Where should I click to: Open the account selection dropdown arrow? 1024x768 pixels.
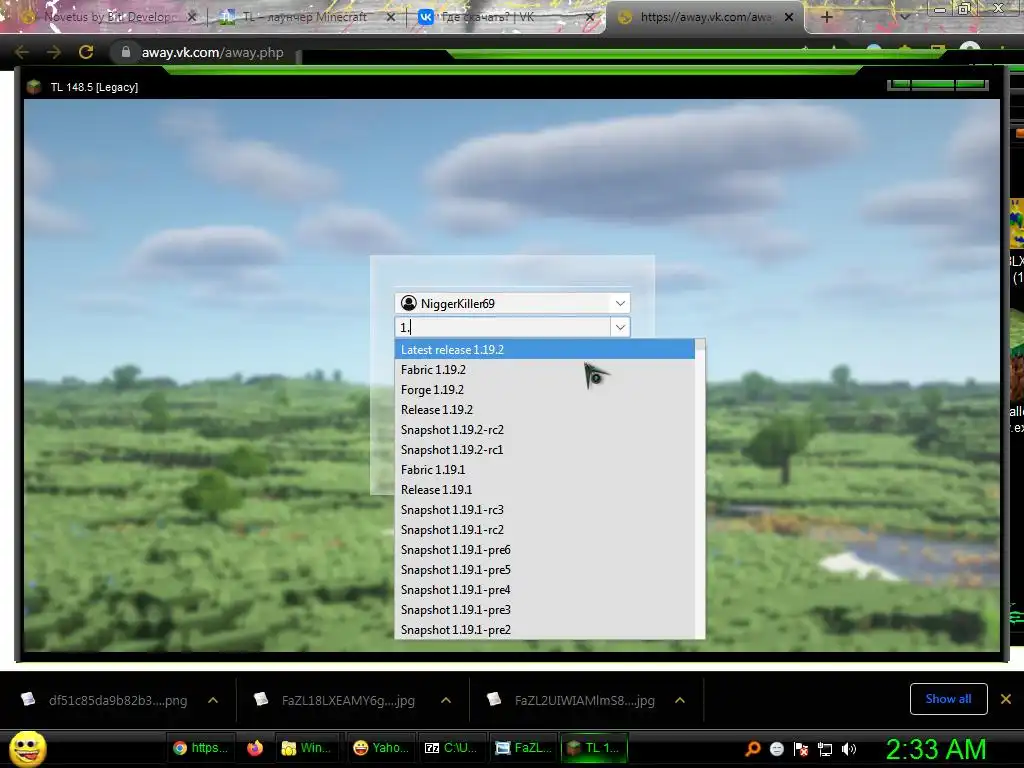pos(620,303)
